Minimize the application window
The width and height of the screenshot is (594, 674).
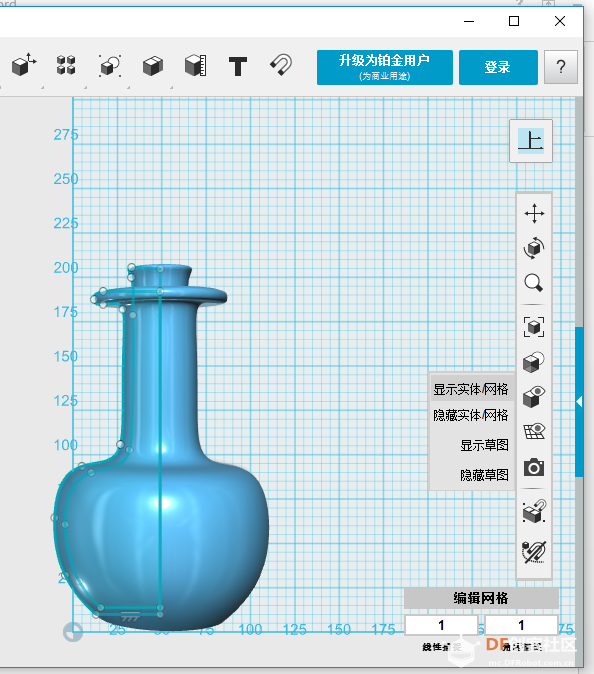[x=469, y=21]
